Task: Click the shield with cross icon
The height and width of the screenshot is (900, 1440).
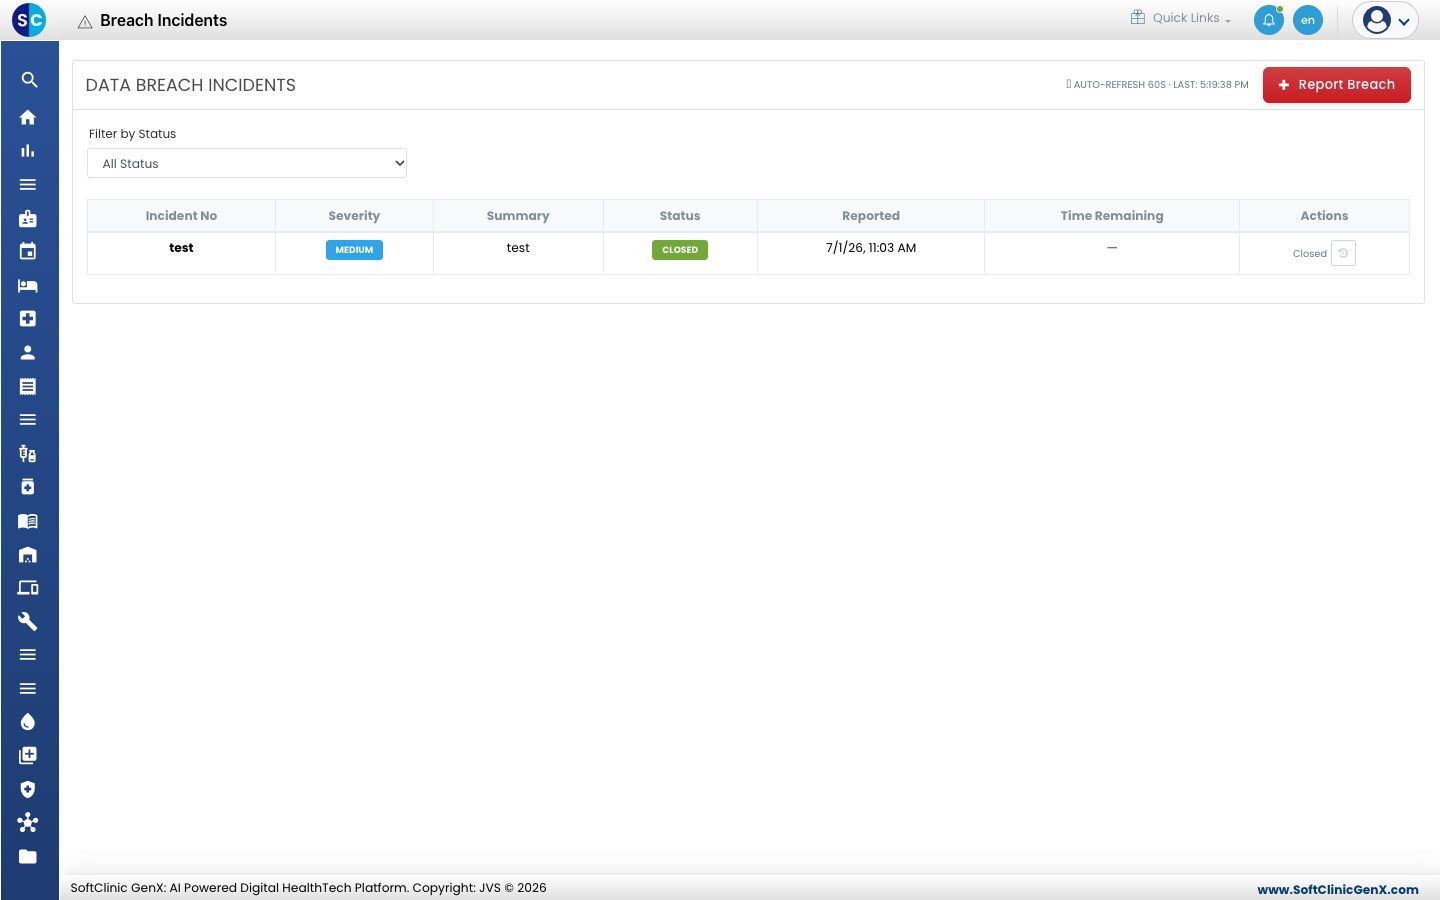Action: pyautogui.click(x=28, y=790)
